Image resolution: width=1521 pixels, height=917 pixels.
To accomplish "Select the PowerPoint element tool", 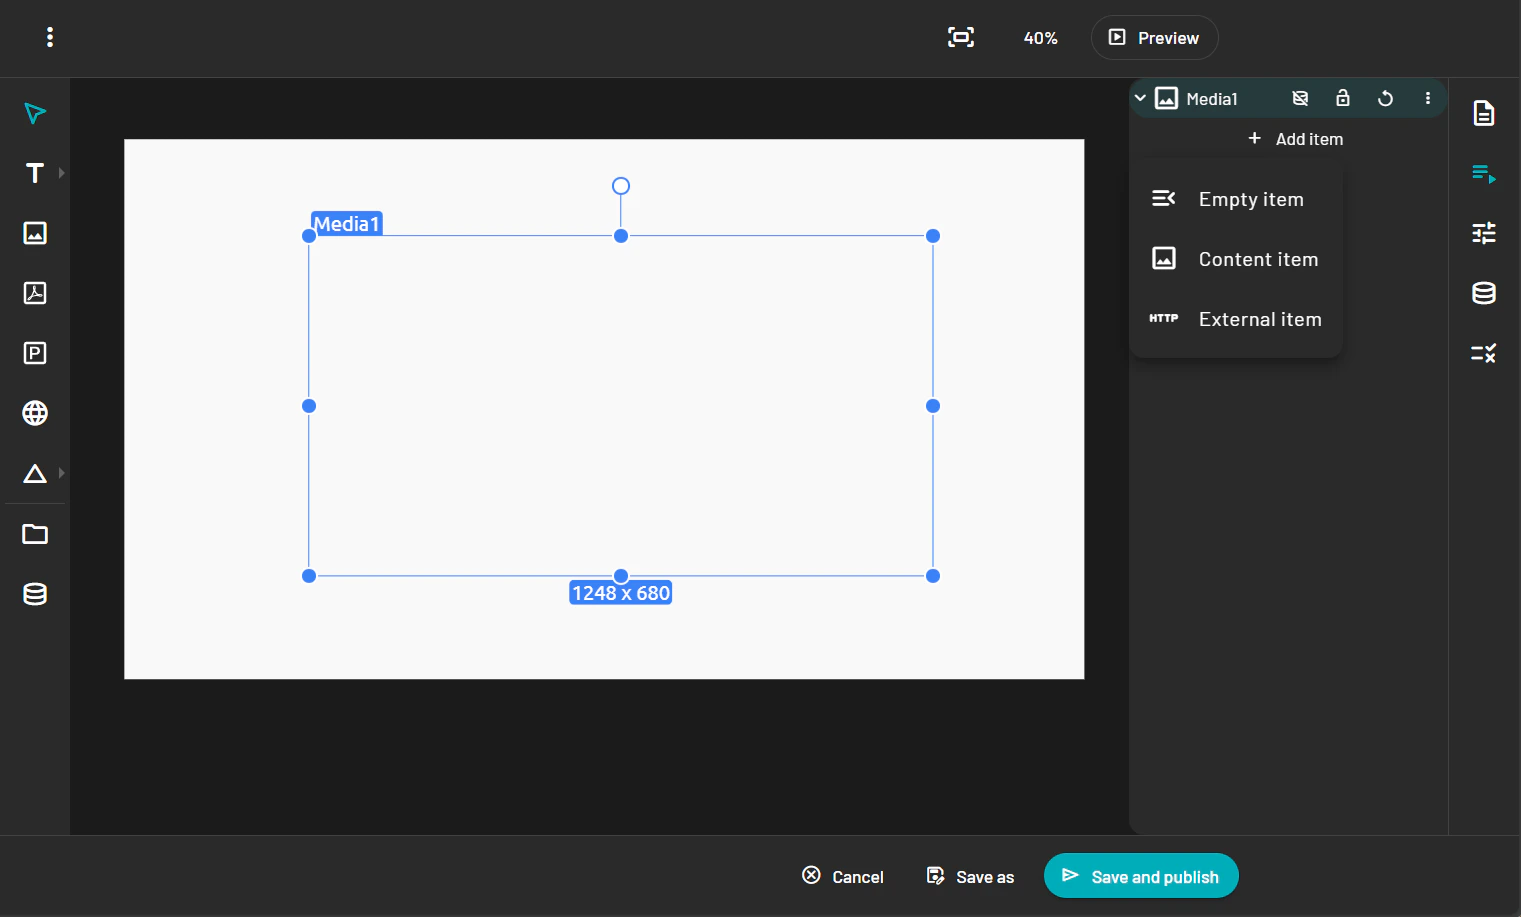I will pos(35,353).
